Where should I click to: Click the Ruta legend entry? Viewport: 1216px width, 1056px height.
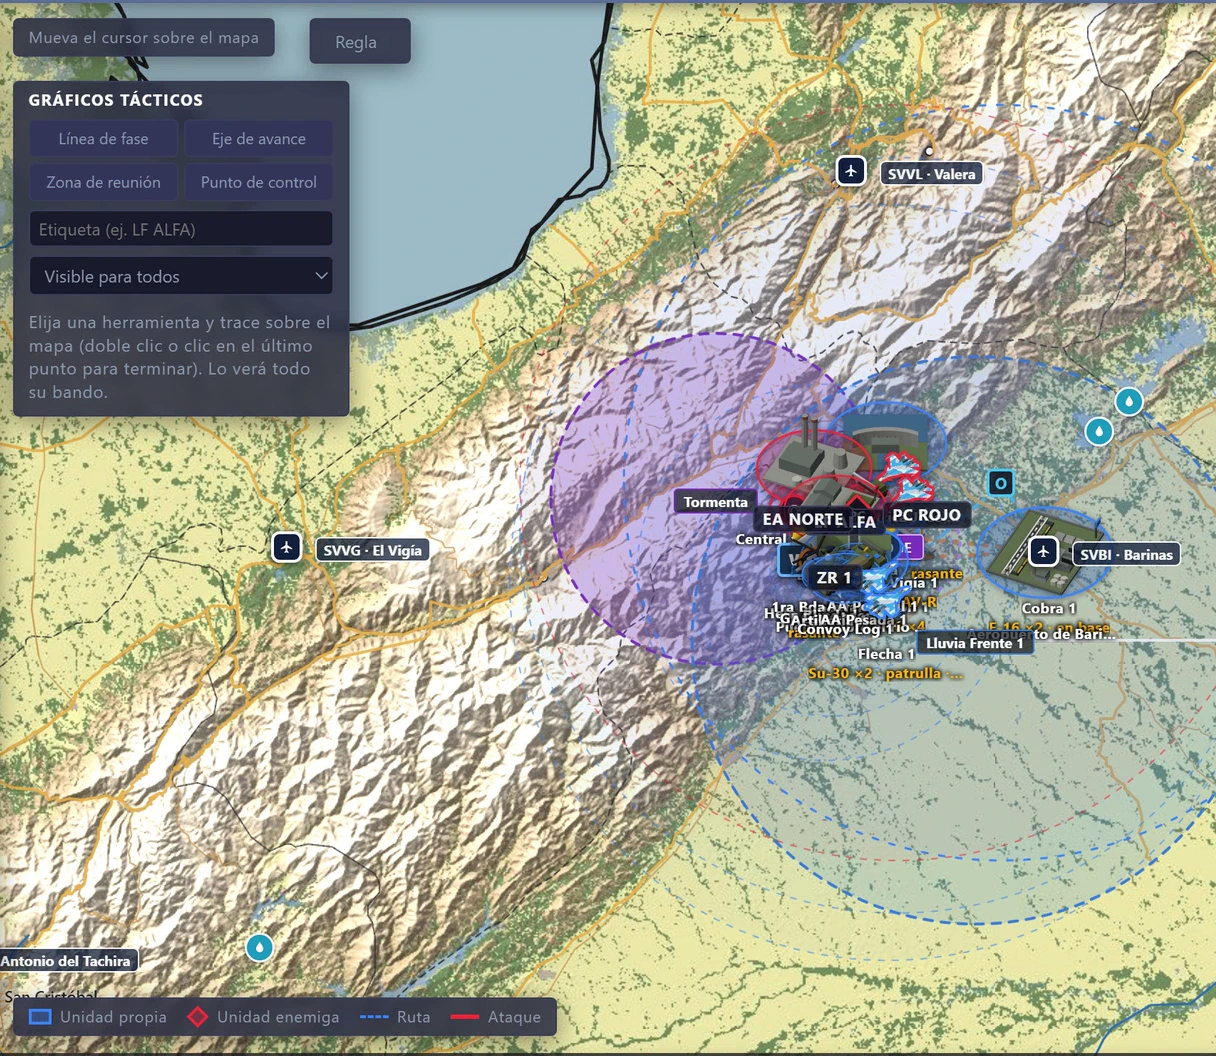[395, 1017]
